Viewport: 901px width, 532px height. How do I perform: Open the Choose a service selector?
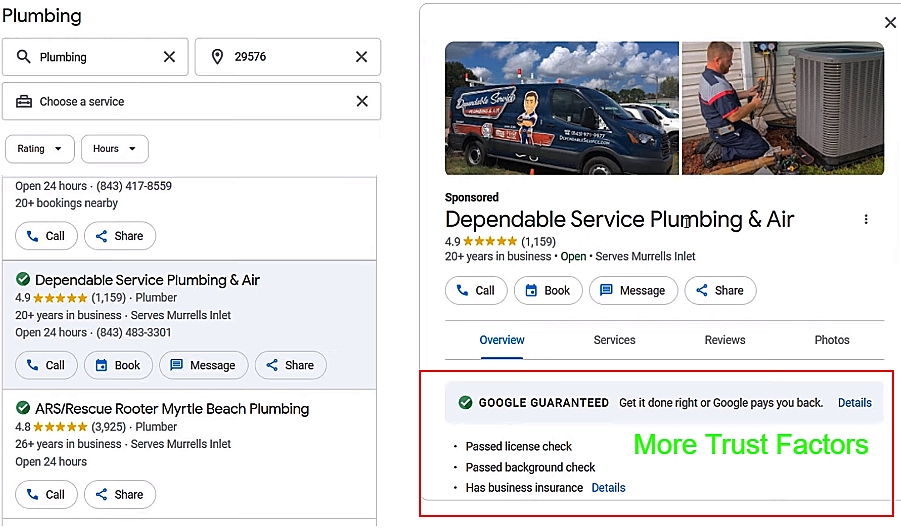tap(191, 101)
